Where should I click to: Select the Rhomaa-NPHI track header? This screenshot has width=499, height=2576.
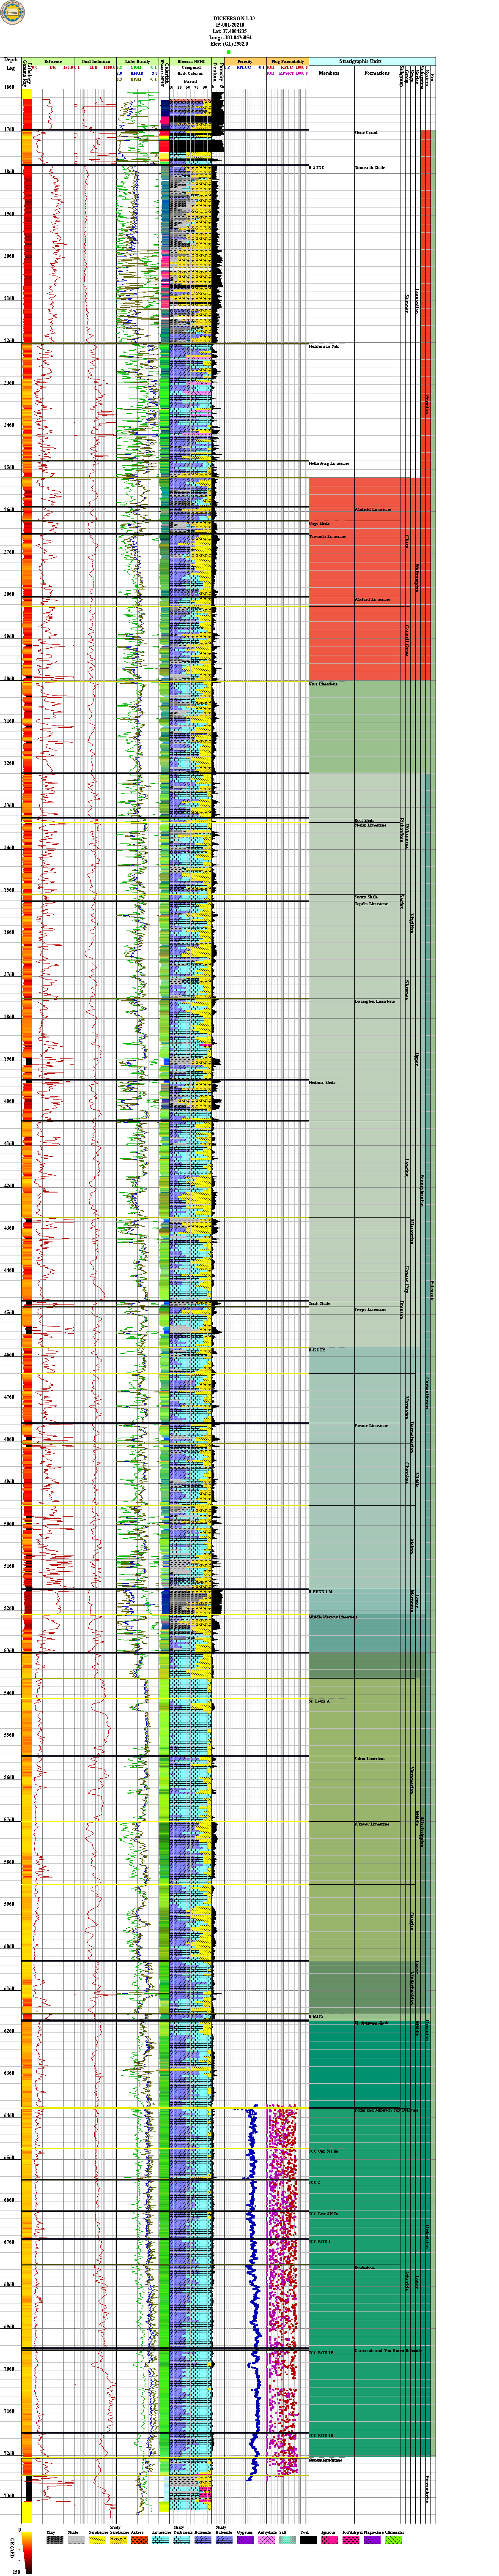point(190,62)
